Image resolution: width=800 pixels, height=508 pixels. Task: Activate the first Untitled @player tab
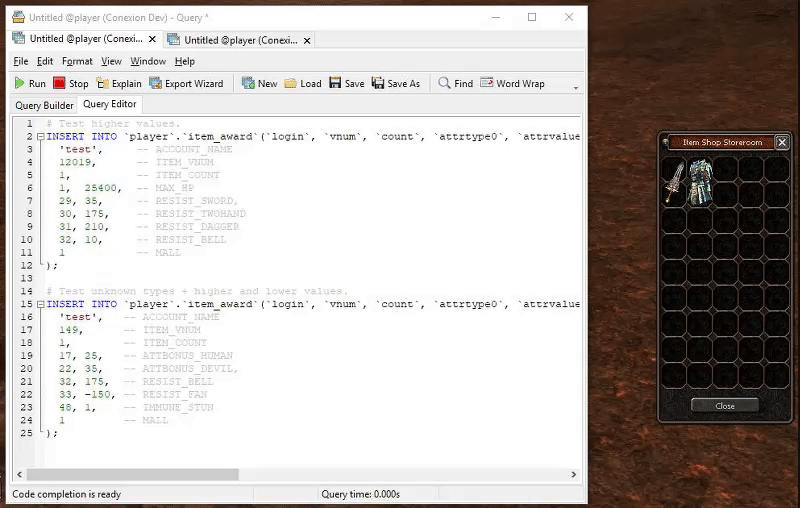coord(86,39)
